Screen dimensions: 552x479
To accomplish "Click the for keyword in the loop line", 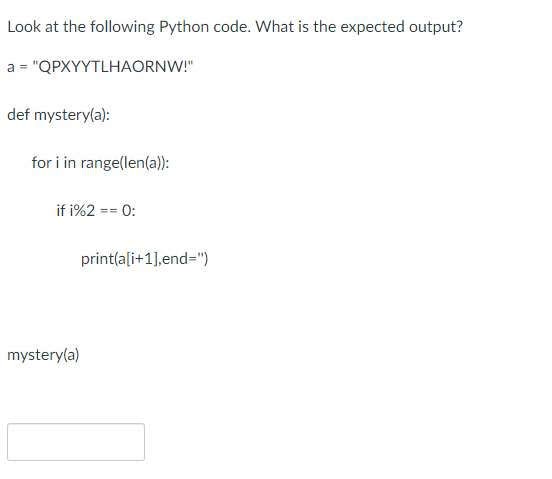I will click(42, 162).
